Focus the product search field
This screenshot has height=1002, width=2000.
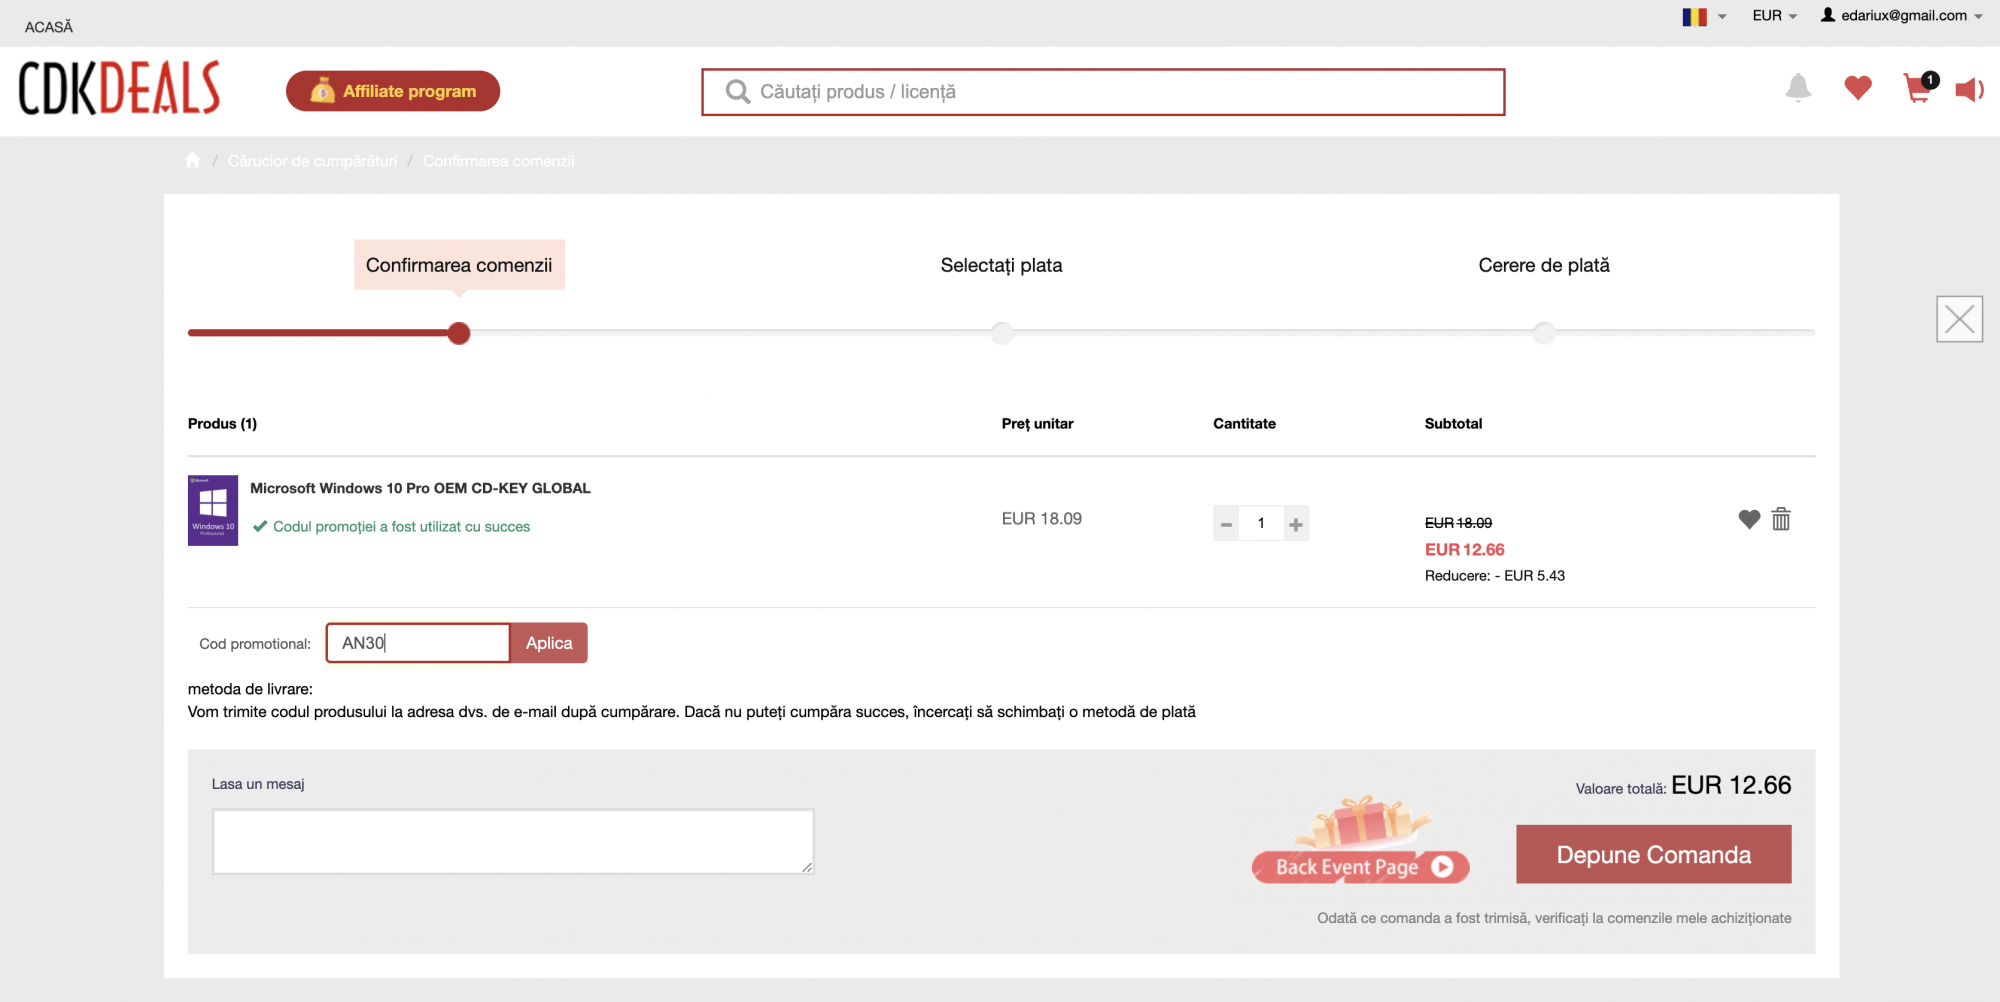point(1103,92)
